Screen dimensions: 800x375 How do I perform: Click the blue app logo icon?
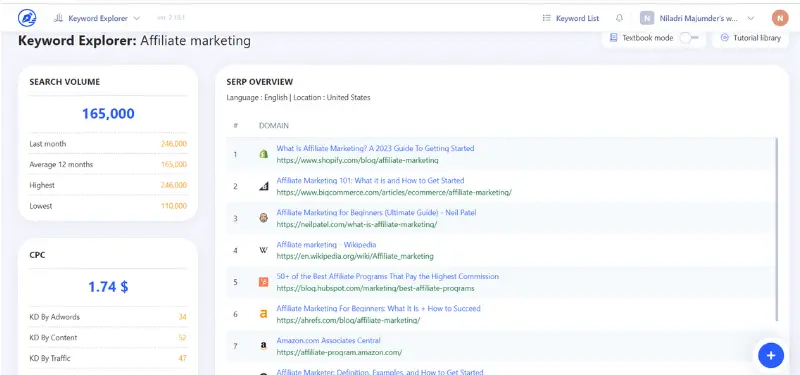tap(27, 18)
